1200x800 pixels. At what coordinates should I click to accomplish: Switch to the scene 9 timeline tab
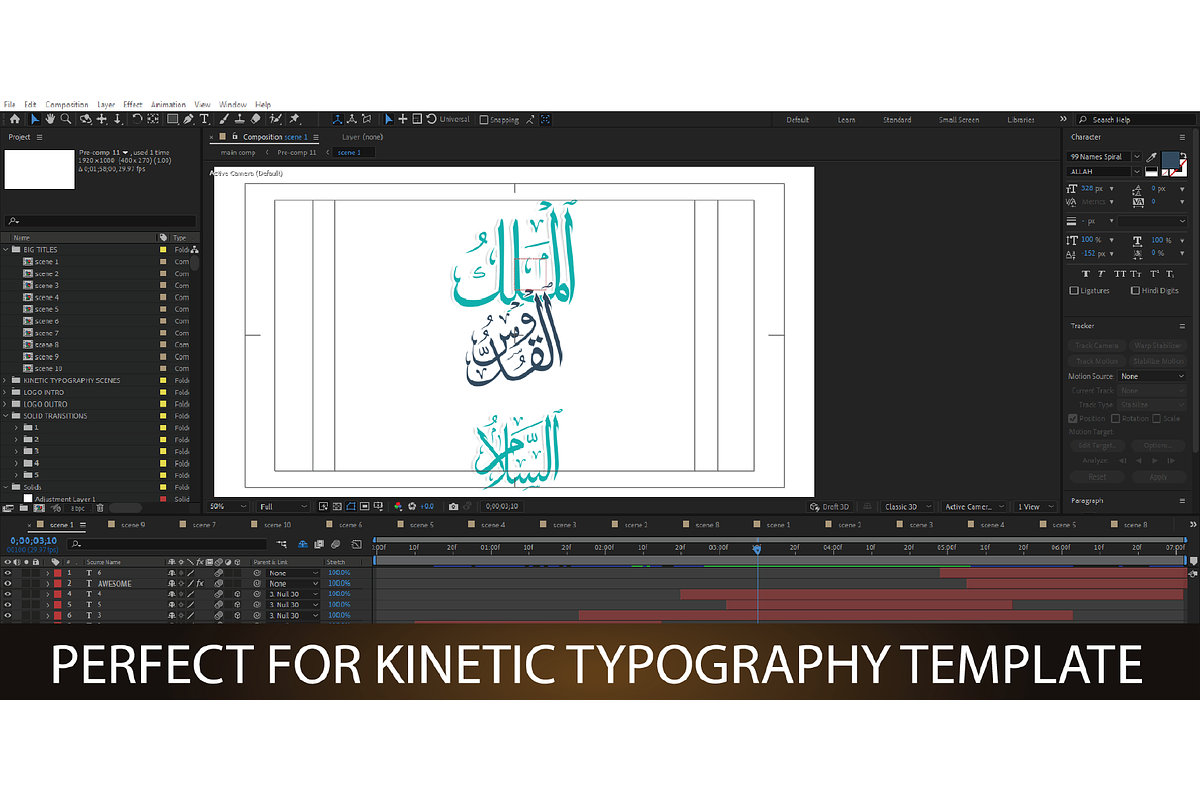133,524
